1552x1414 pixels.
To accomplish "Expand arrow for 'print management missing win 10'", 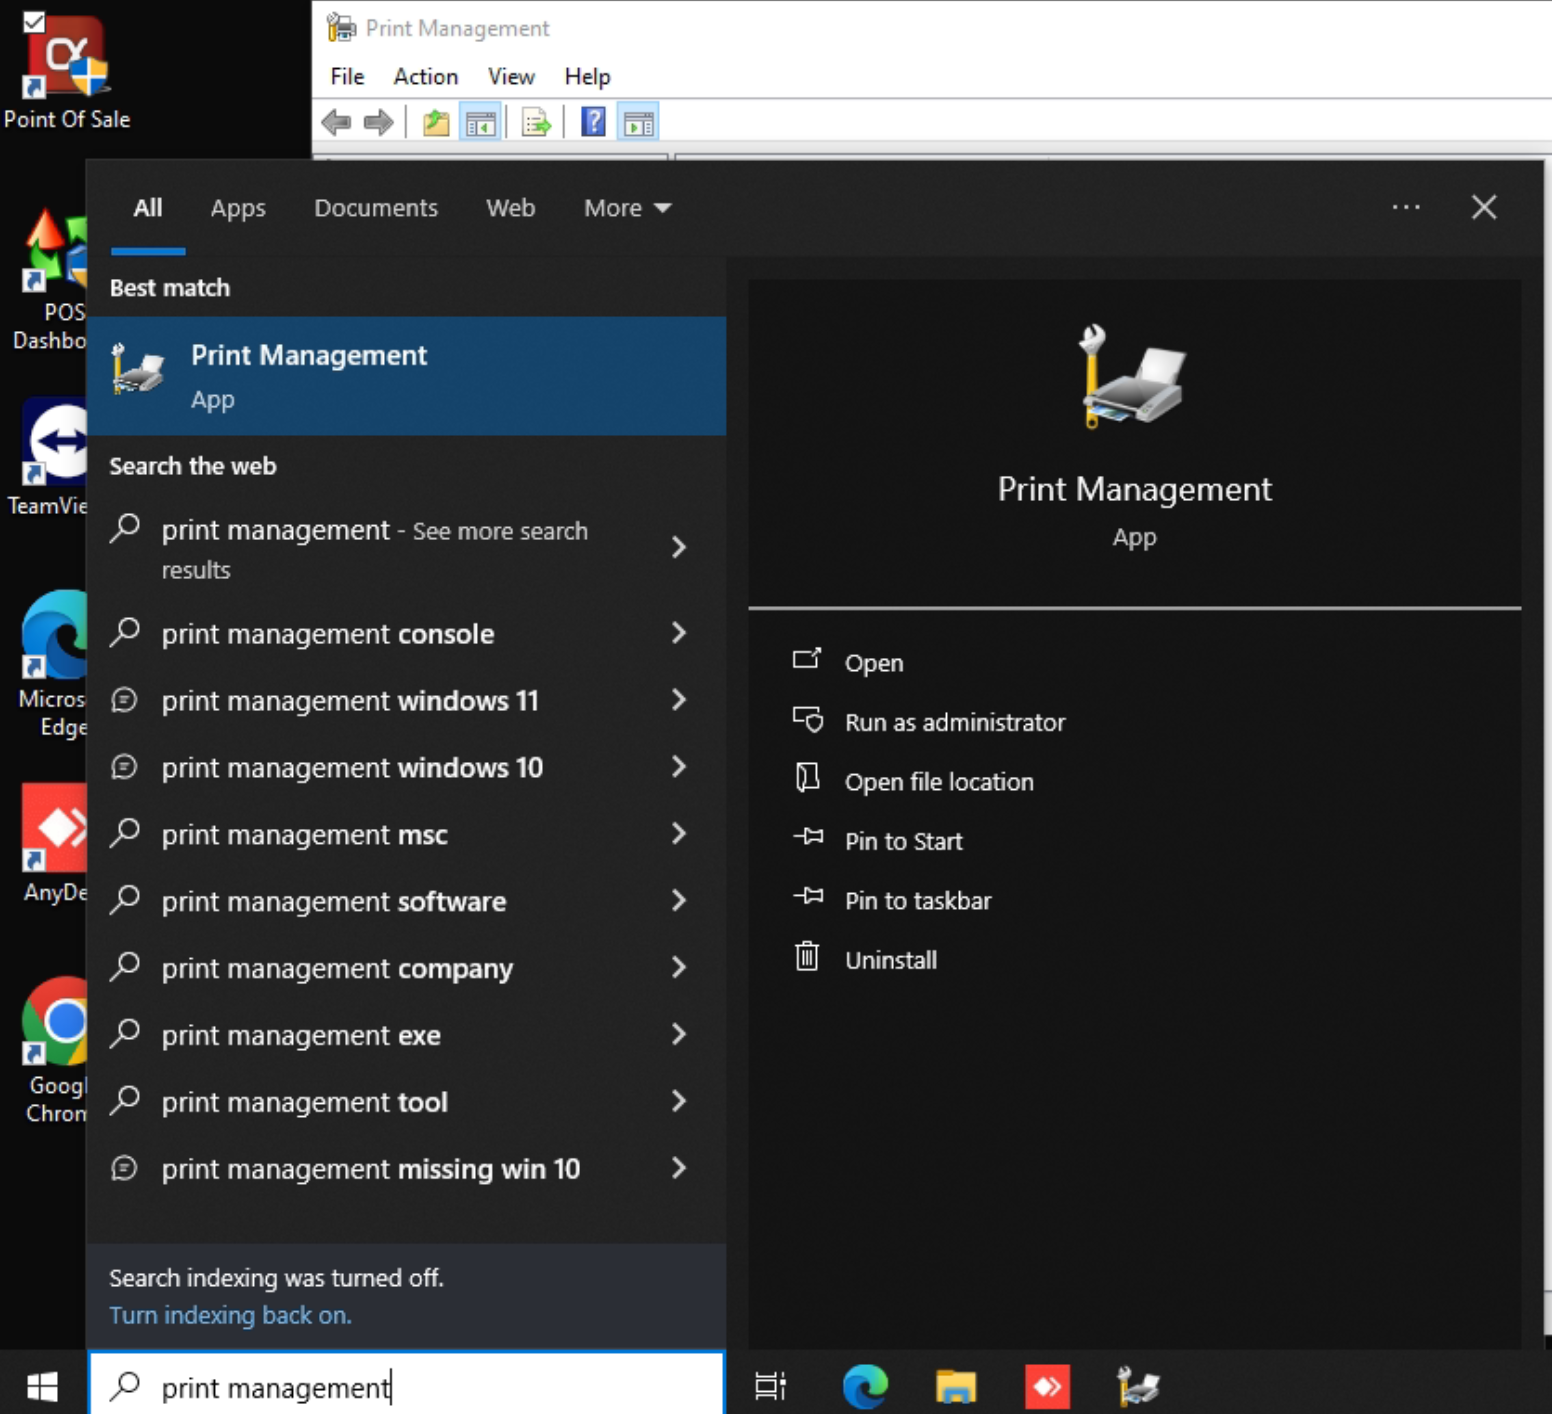I will point(679,1168).
